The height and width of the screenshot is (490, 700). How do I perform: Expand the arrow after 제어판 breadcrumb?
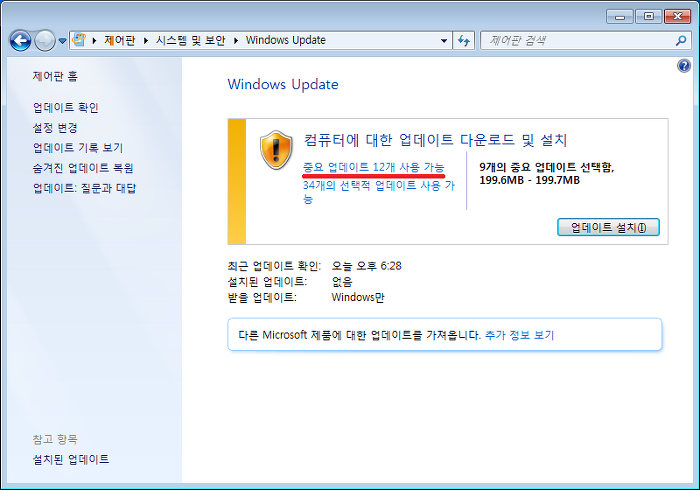(x=146, y=41)
